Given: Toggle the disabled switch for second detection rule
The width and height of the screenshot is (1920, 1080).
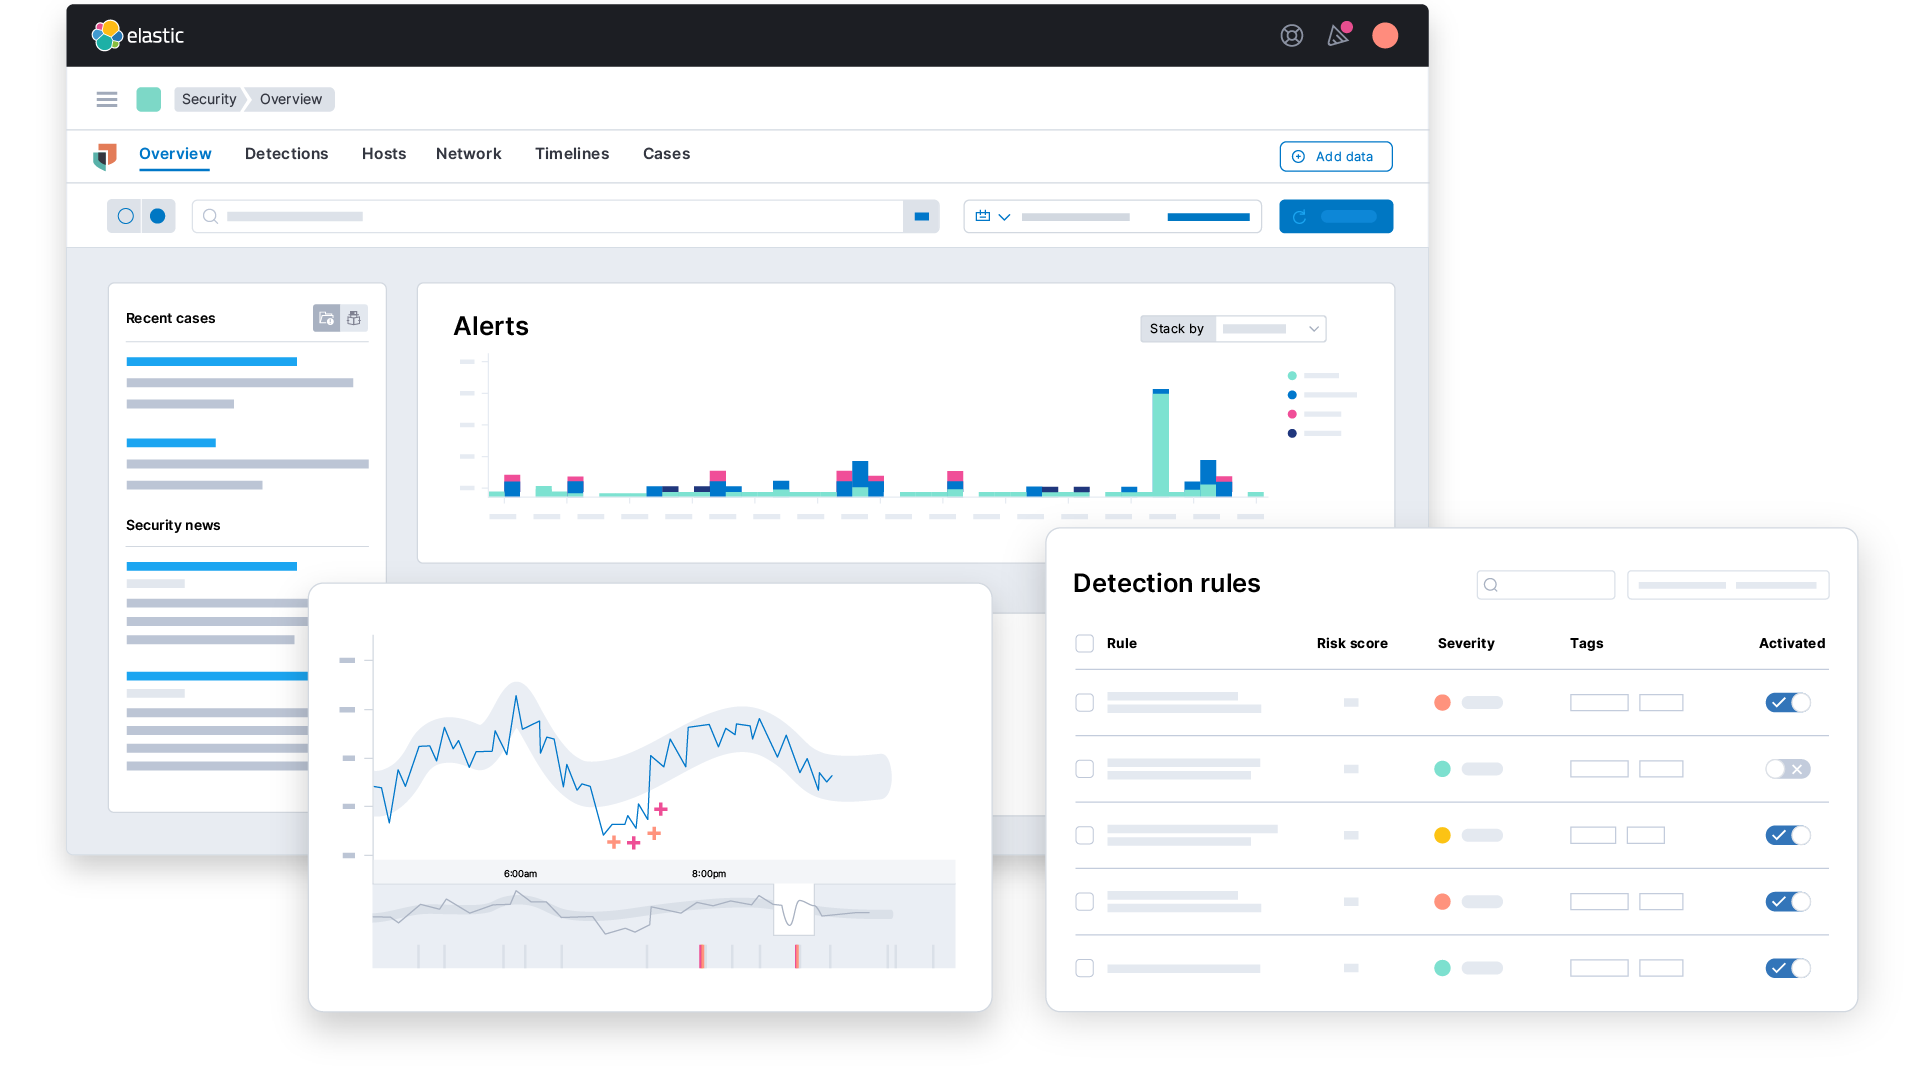Looking at the screenshot, I should (x=1788, y=769).
